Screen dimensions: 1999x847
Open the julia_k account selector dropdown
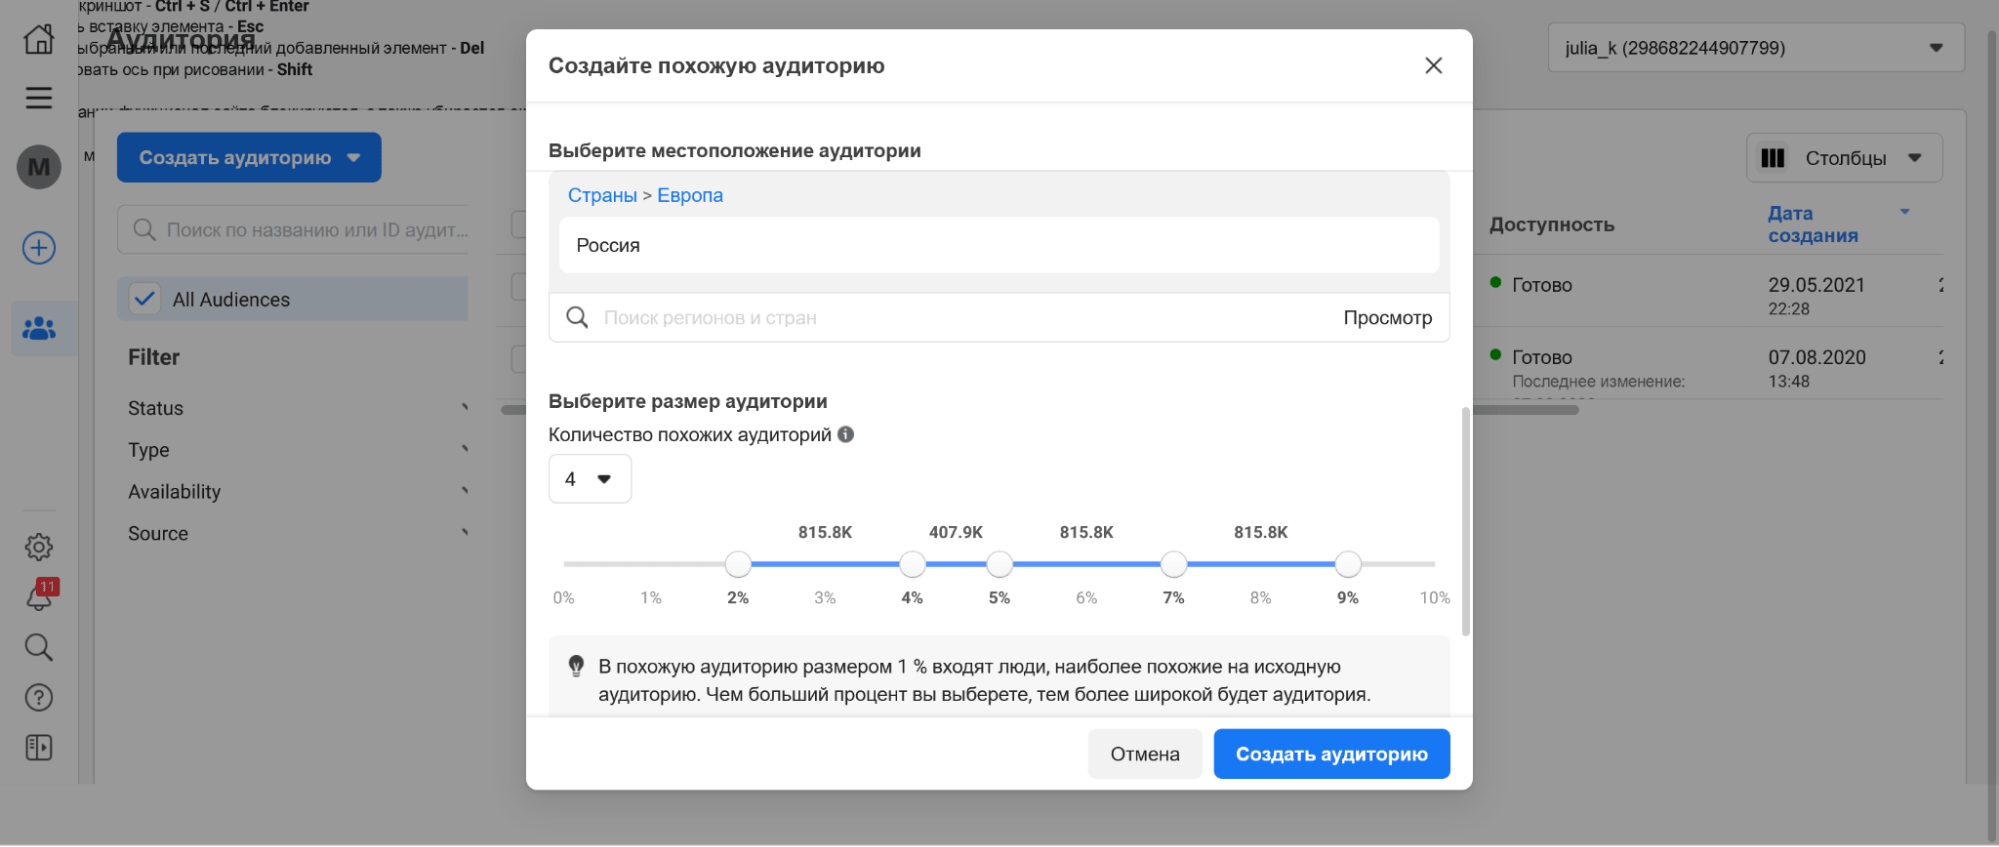(x=1756, y=48)
